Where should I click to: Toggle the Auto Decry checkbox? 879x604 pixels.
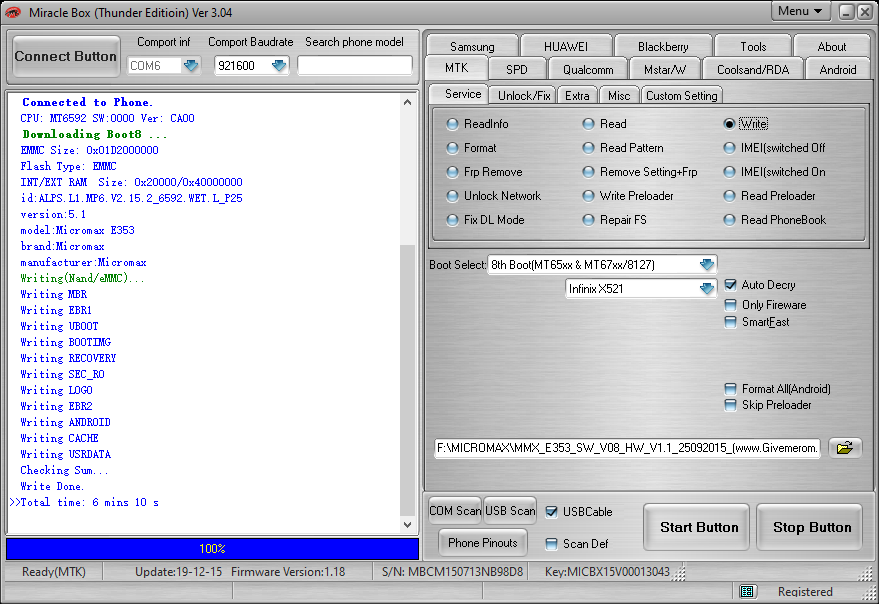tap(730, 285)
